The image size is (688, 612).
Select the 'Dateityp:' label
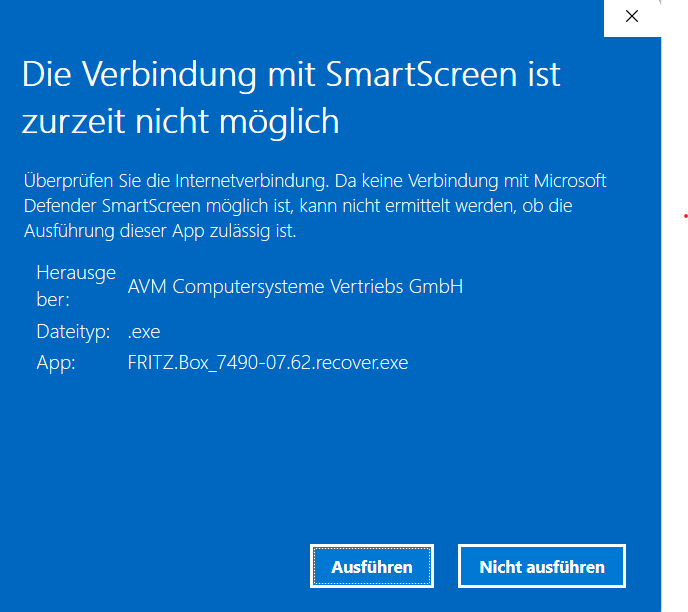point(73,331)
